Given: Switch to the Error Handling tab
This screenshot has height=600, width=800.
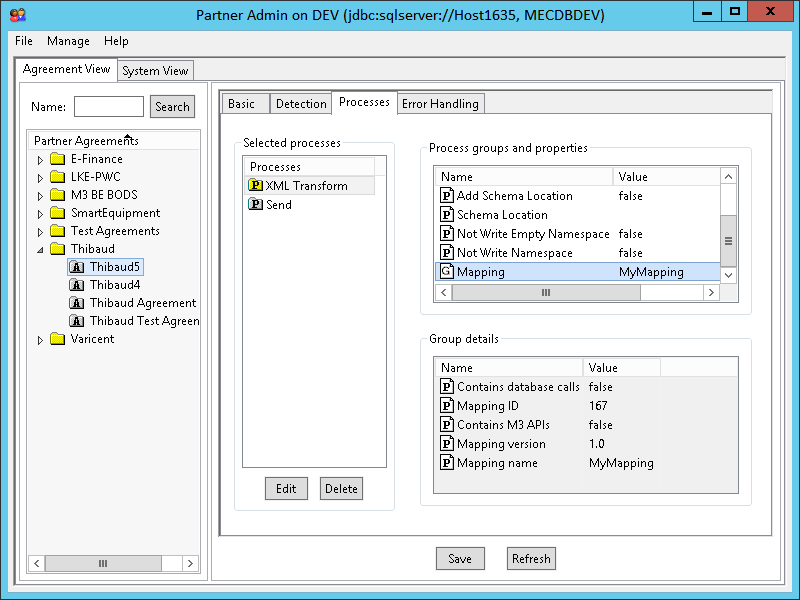Looking at the screenshot, I should point(440,103).
